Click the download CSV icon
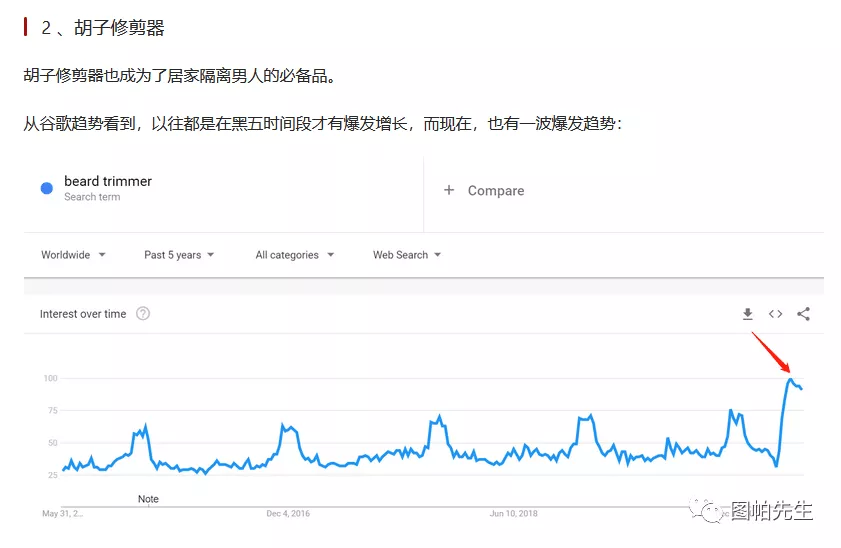Screen dimensions: 841x548 tap(747, 314)
